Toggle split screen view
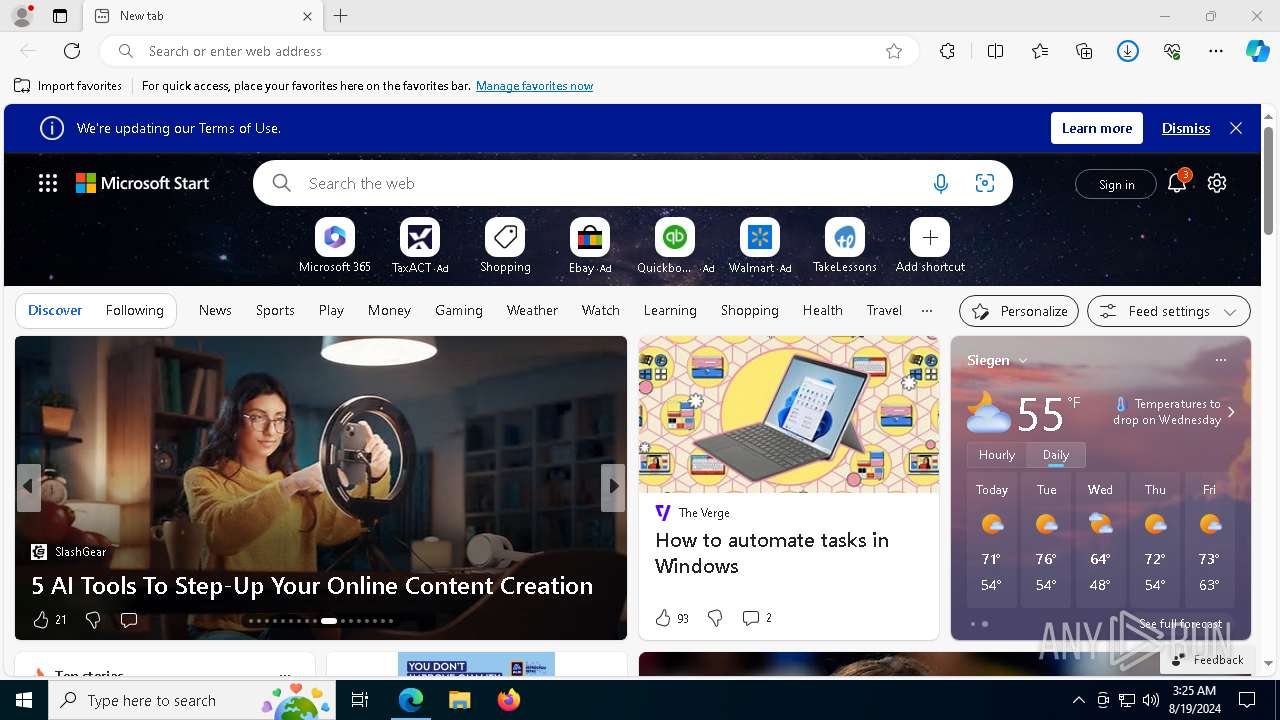The image size is (1280, 720). tap(995, 51)
